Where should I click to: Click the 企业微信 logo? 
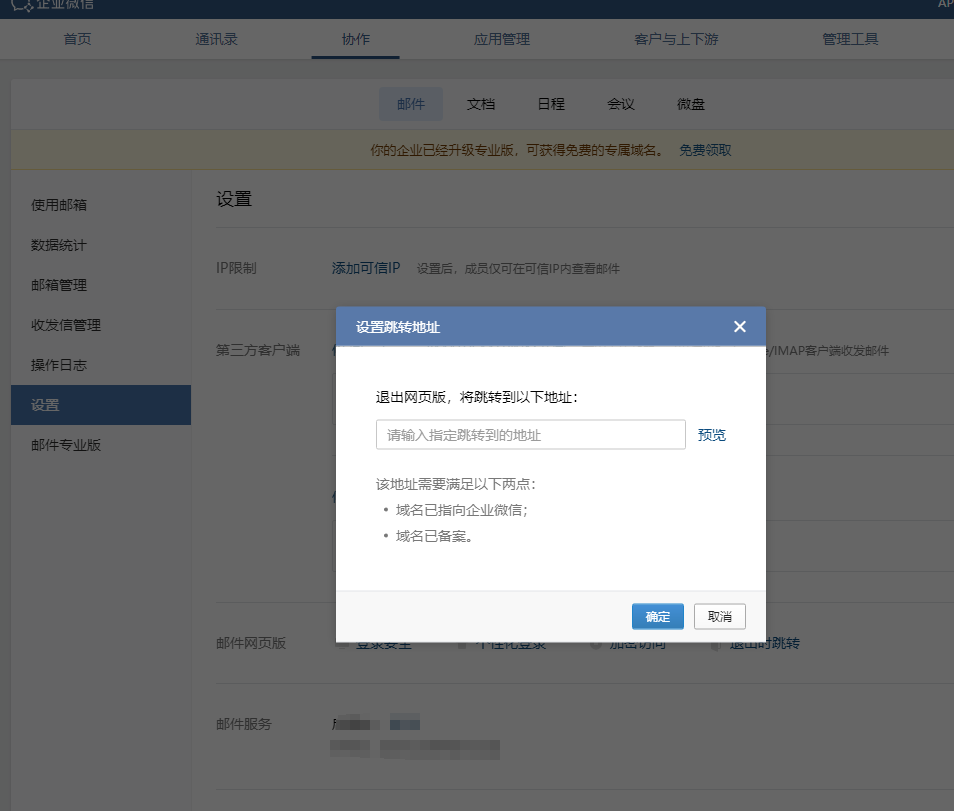[x=54, y=5]
